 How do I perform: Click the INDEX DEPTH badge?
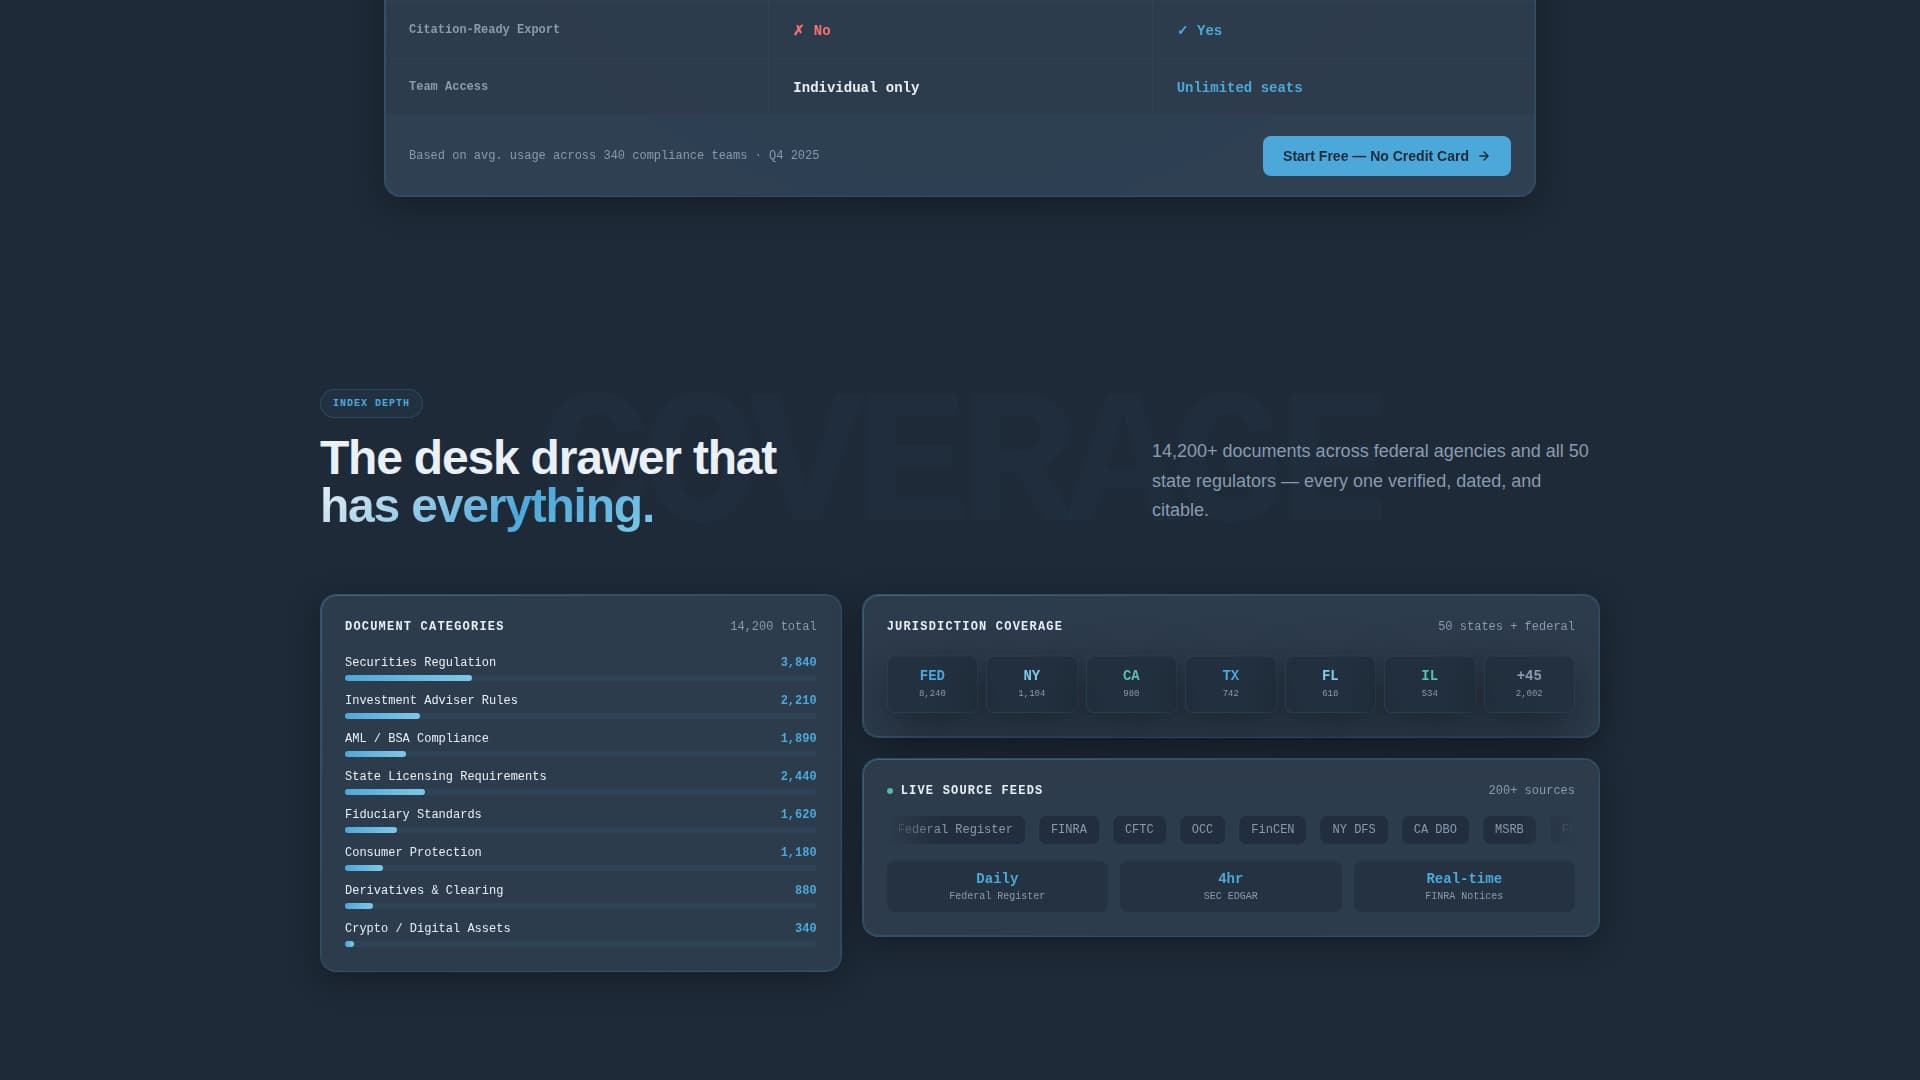click(371, 403)
